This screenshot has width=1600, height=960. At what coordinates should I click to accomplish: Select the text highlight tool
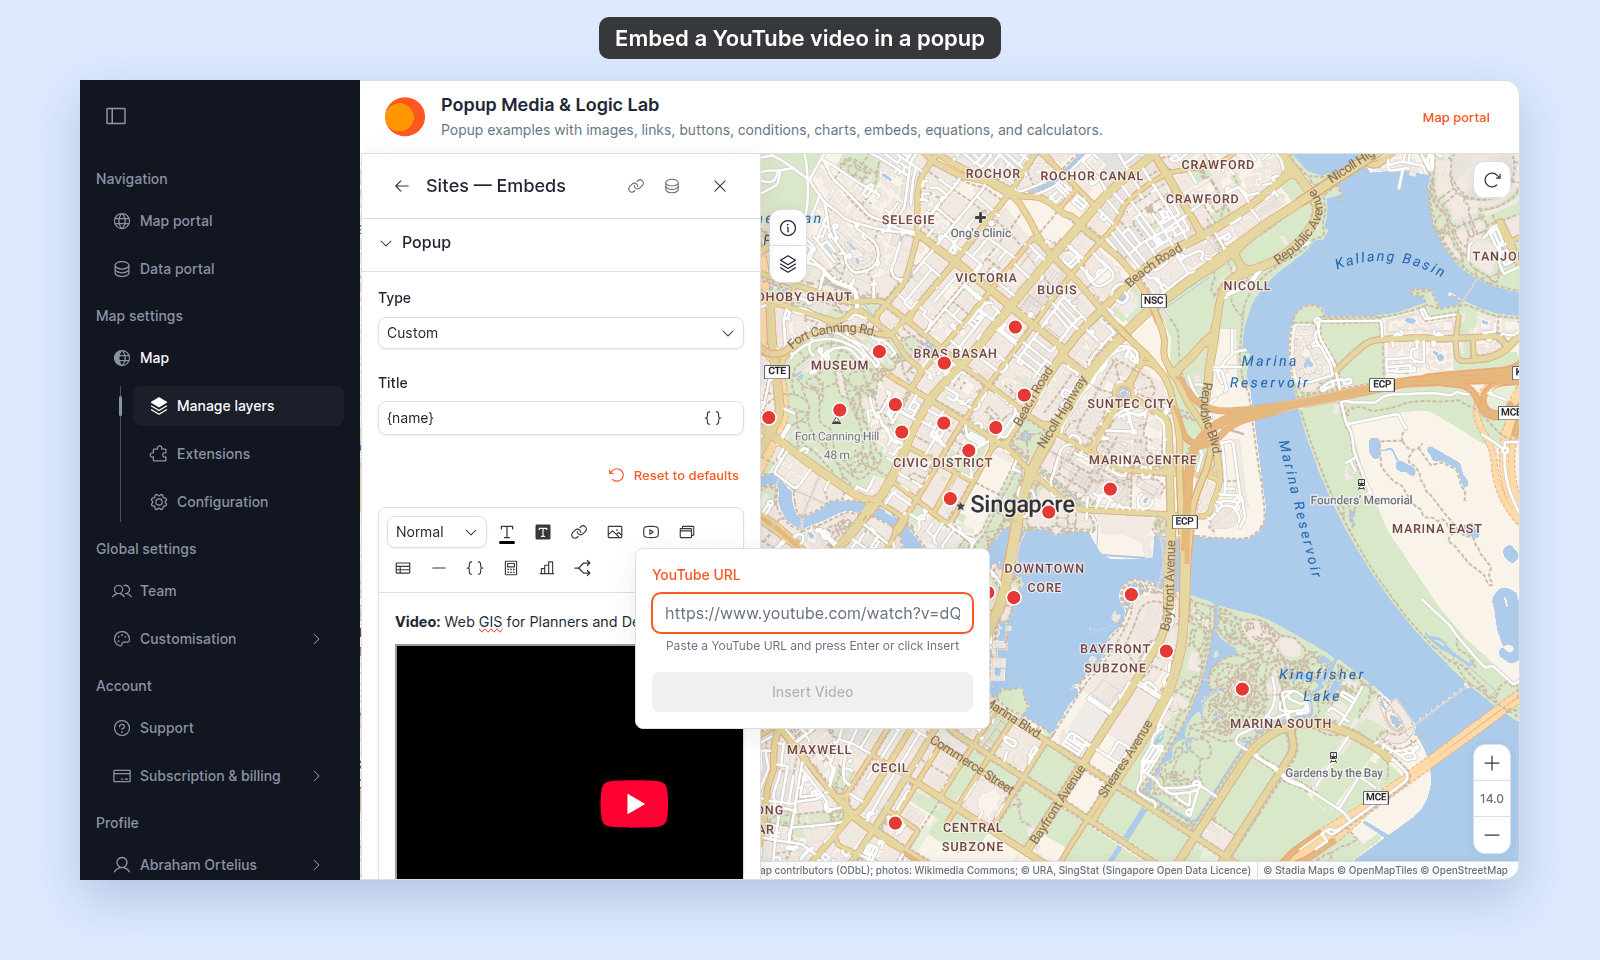click(x=543, y=532)
